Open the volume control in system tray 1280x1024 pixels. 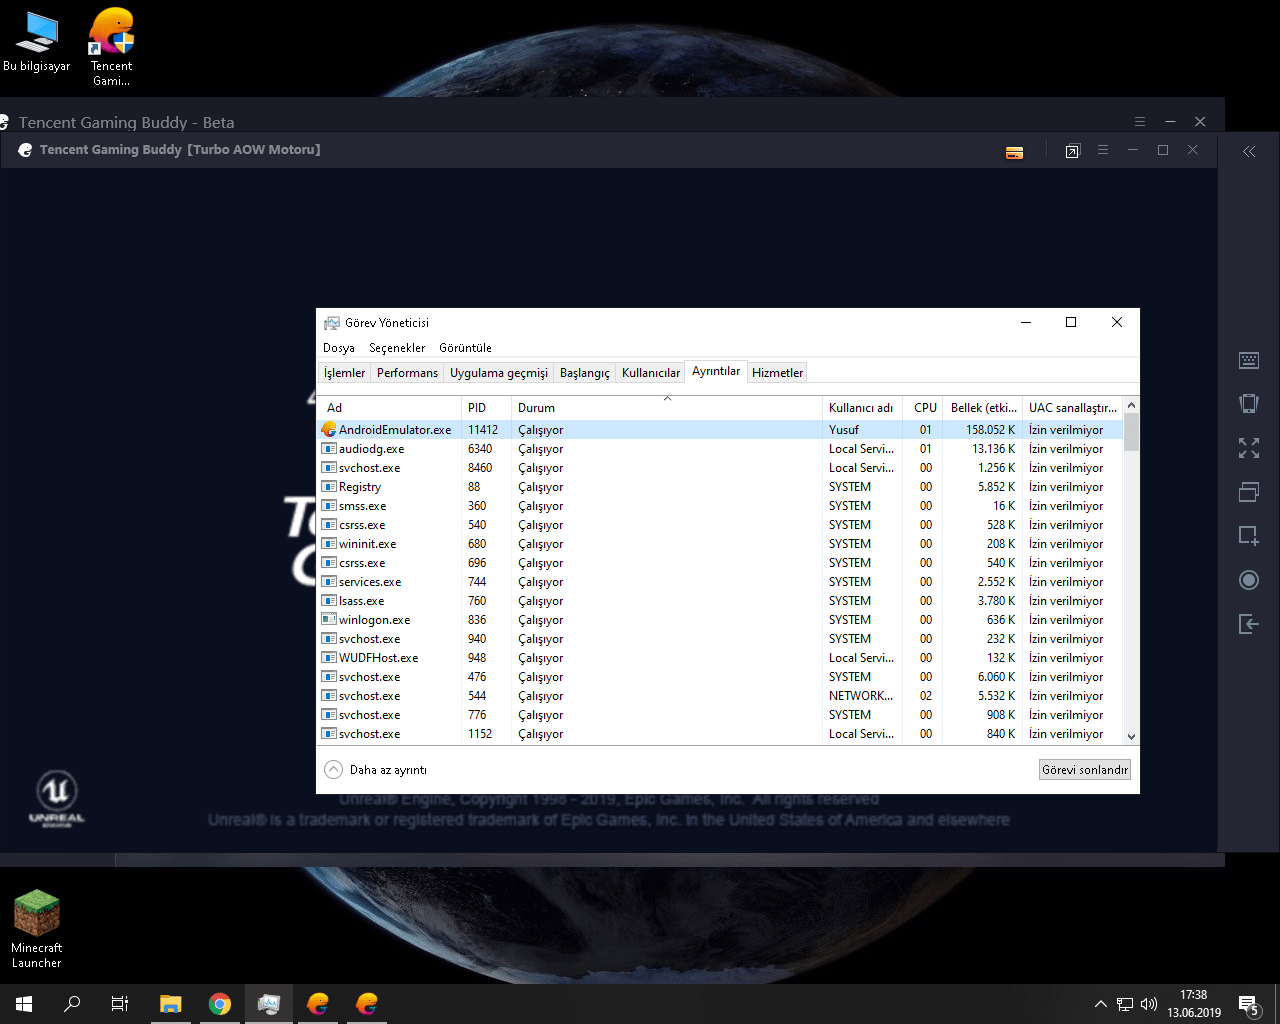1149,1004
